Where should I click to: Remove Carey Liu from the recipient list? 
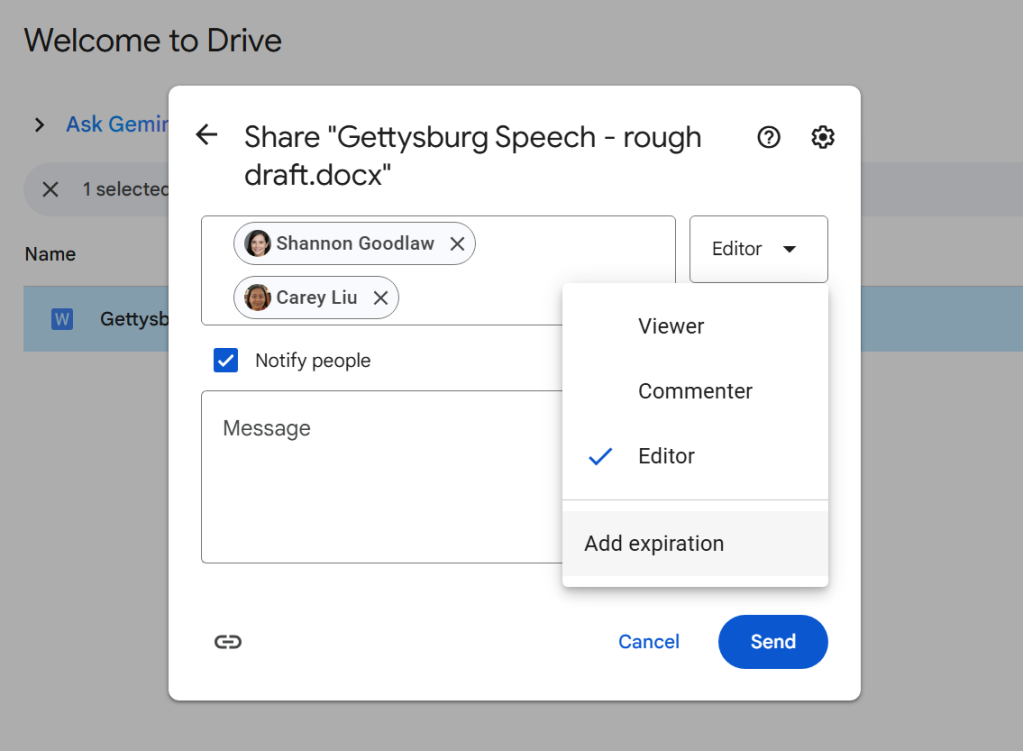(380, 297)
